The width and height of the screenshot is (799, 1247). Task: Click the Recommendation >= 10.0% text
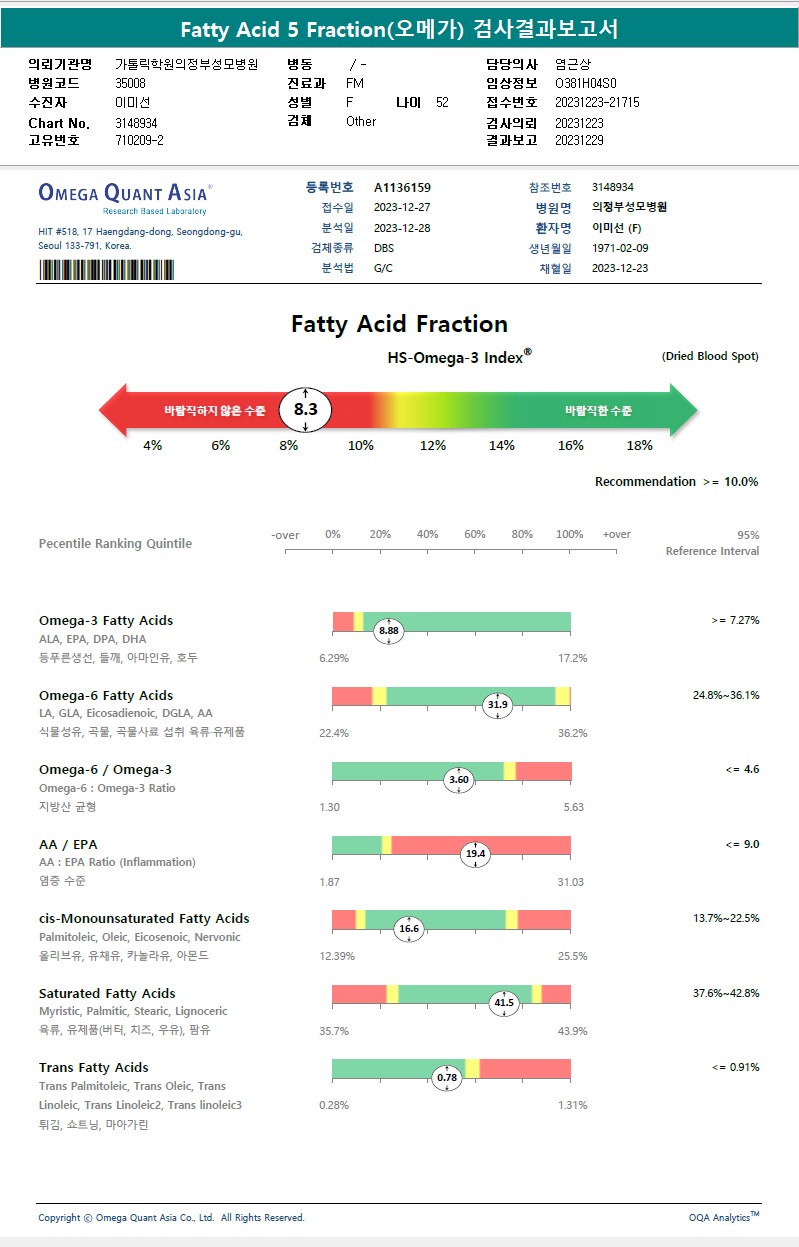pyautogui.click(x=676, y=482)
